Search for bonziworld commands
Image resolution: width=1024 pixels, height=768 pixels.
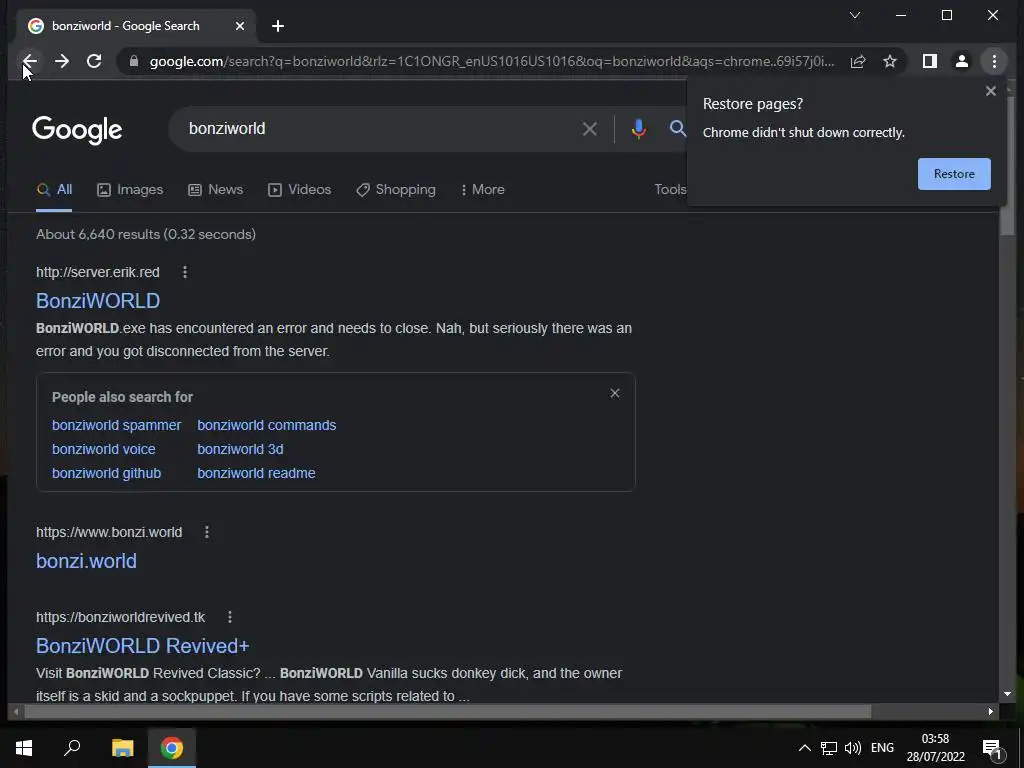[x=266, y=425]
